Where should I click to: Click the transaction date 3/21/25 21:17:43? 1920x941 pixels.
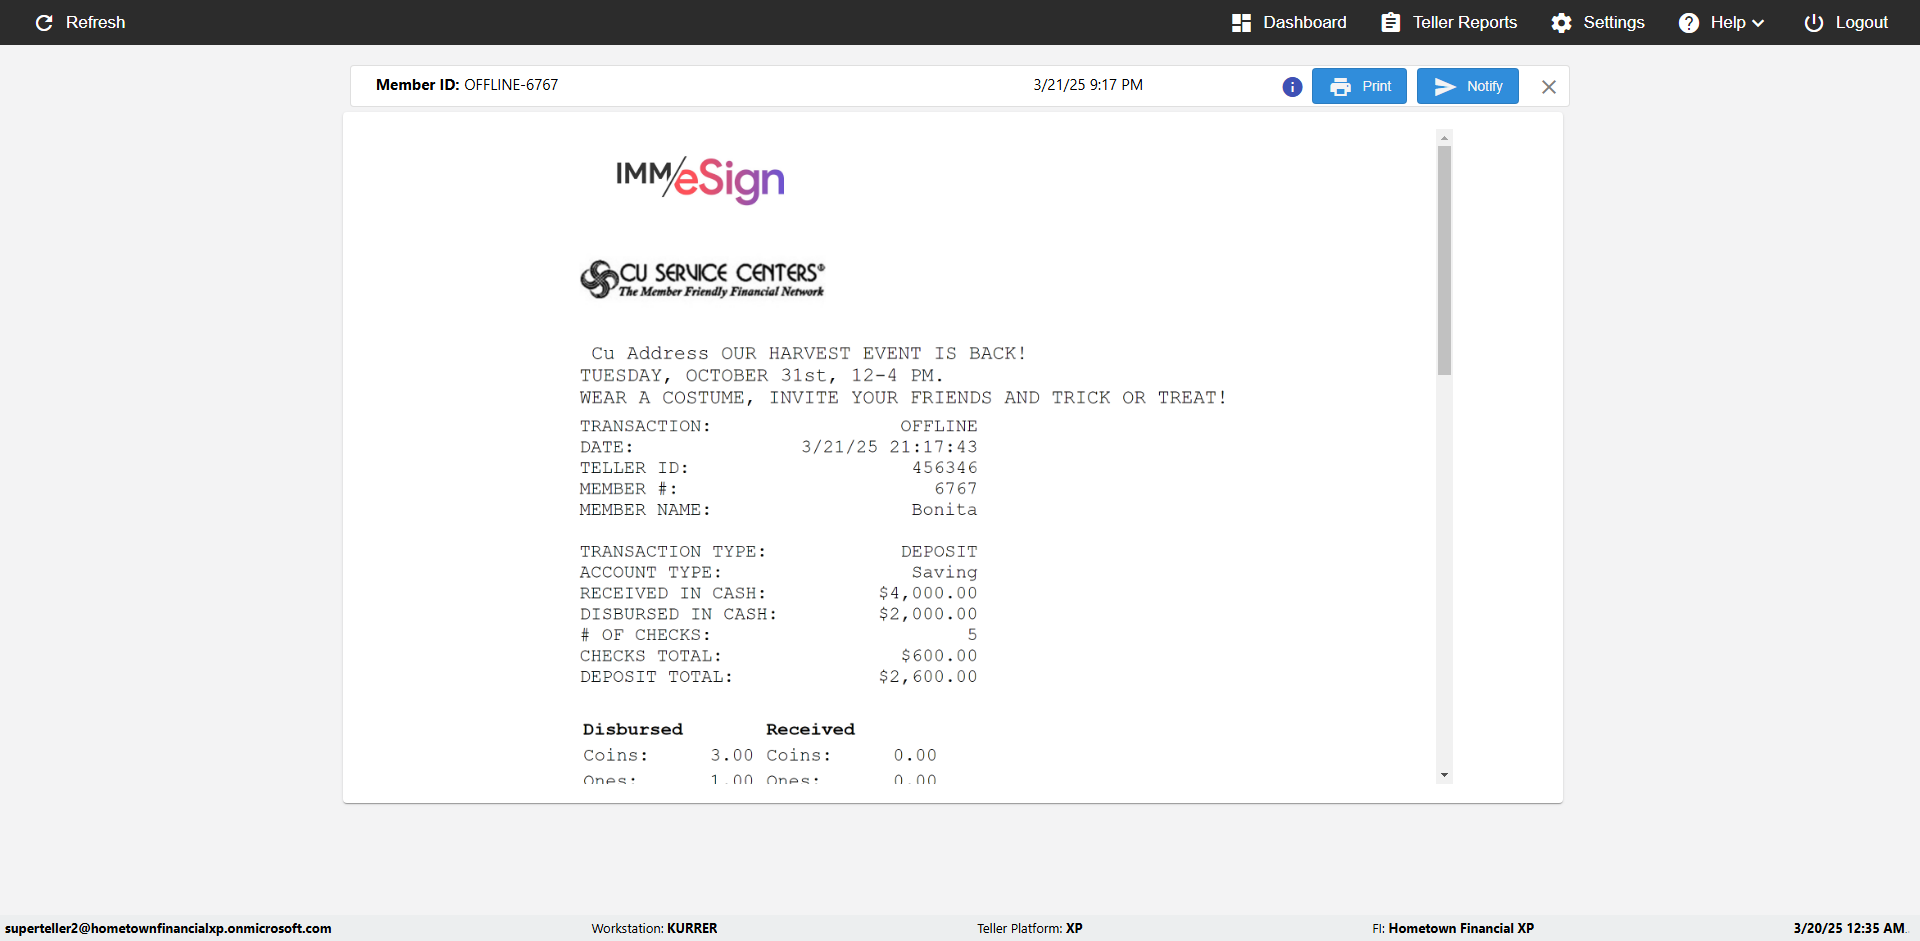890,447
